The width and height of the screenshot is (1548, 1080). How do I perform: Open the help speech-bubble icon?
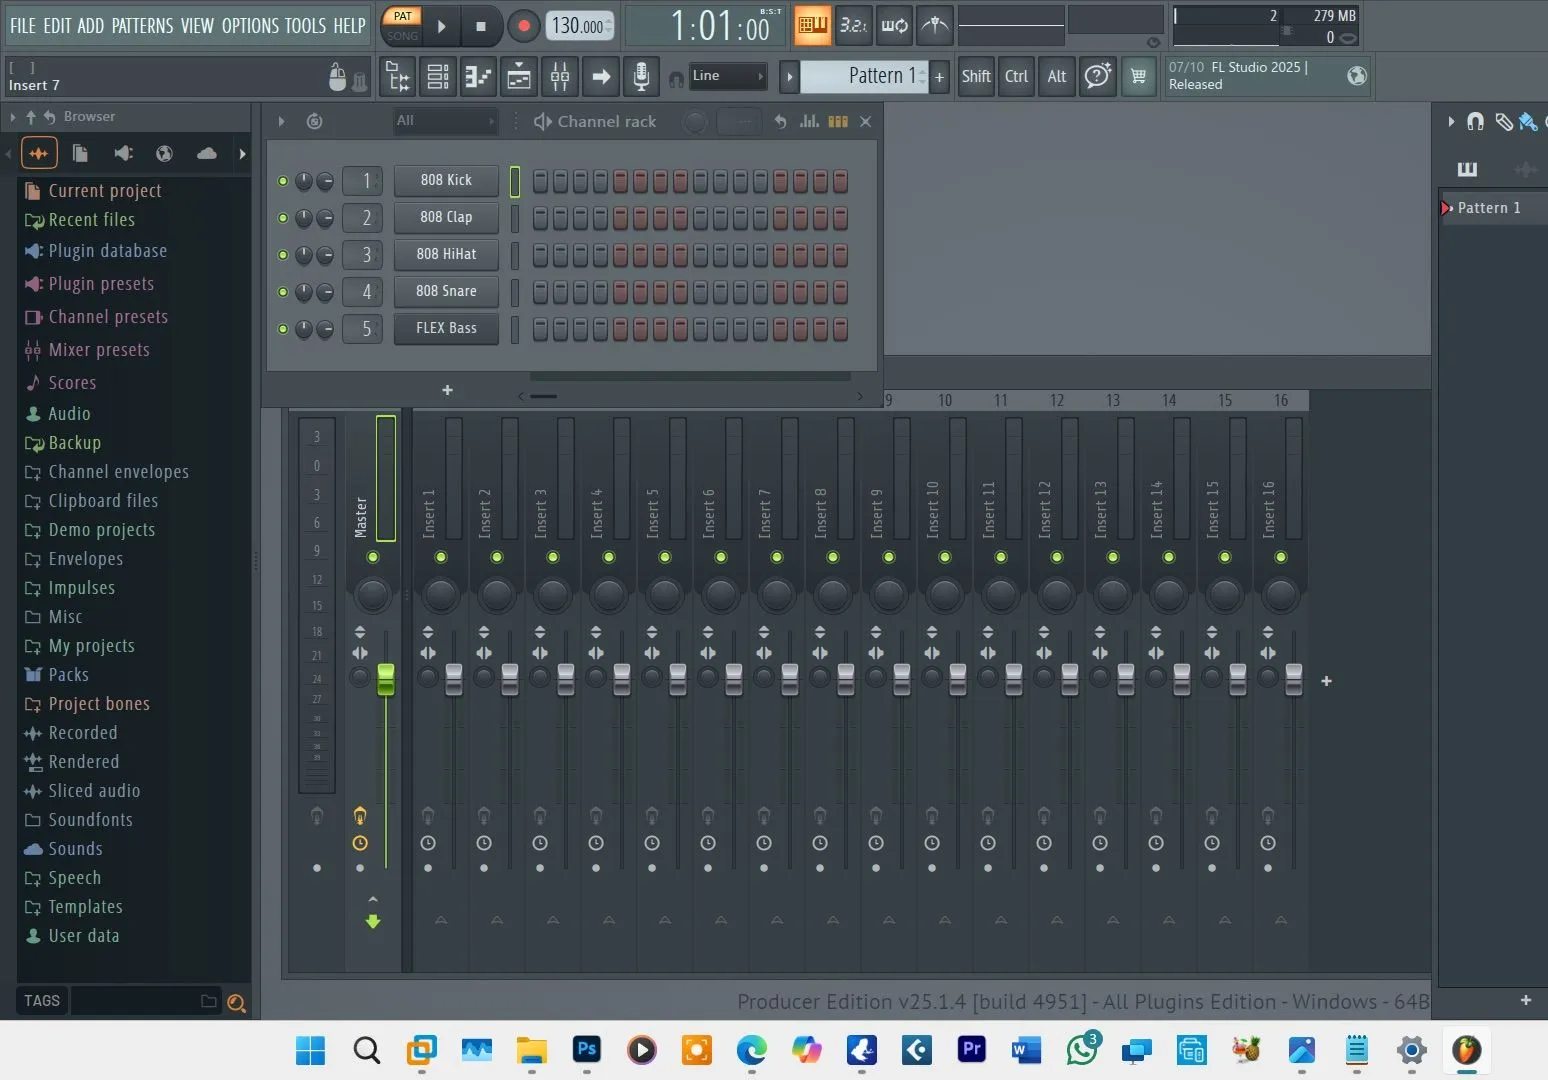tap(1097, 76)
